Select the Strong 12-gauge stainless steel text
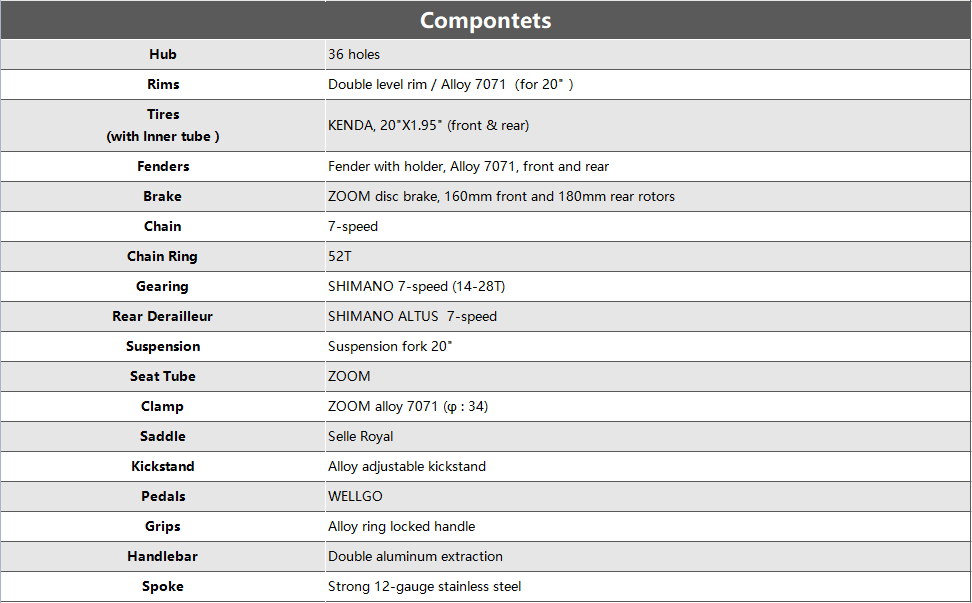Viewport: 972px width, 603px height. coord(424,586)
